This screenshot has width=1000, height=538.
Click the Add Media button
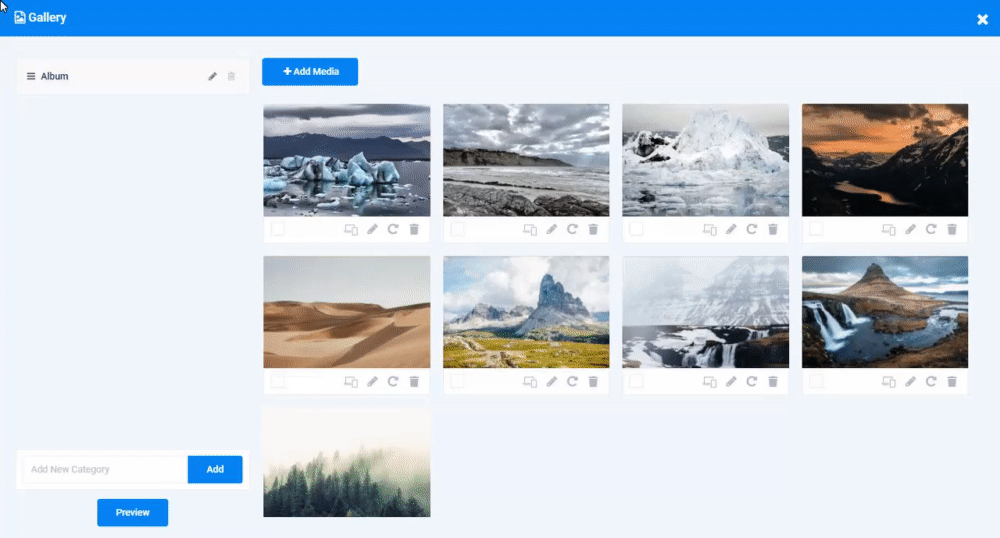click(x=310, y=71)
